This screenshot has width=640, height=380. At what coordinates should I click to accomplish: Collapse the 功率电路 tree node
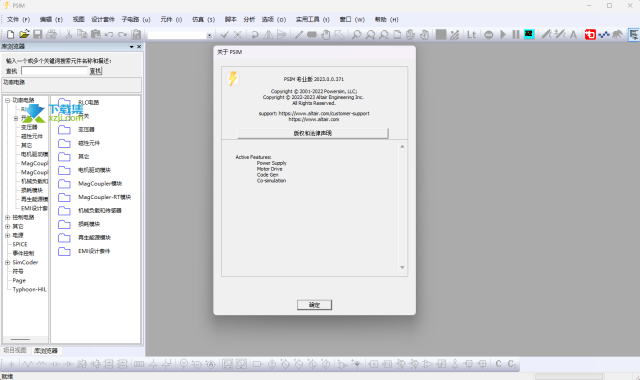(x=7, y=100)
